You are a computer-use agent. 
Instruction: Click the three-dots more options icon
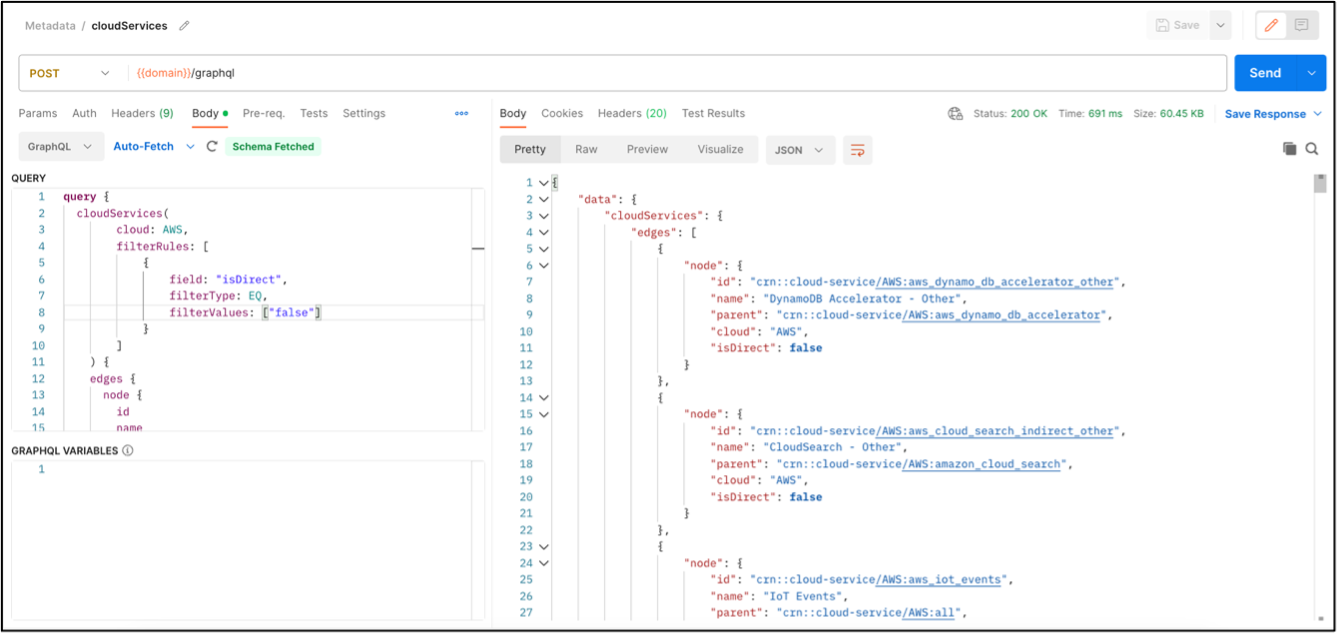tap(462, 113)
